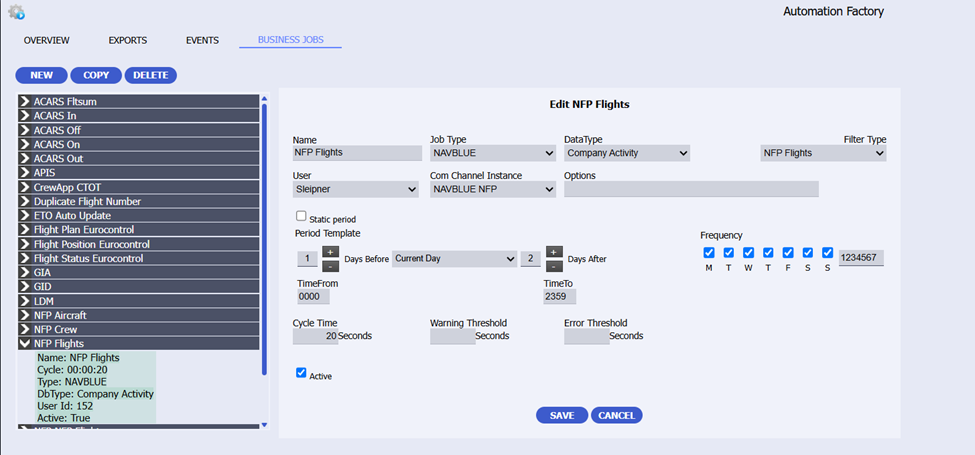Uncheck the Sunday frequency checkbox
Viewport: 975px width, 455px height.
click(x=828, y=252)
